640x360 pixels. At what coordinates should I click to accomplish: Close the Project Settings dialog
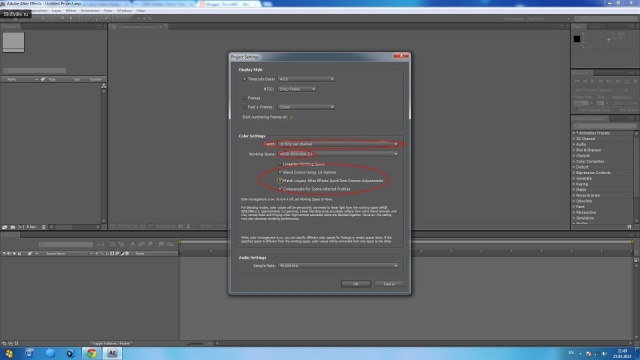401,56
